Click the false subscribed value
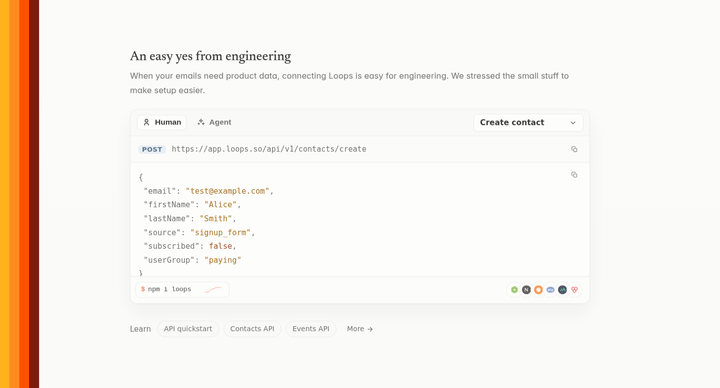 (x=220, y=246)
